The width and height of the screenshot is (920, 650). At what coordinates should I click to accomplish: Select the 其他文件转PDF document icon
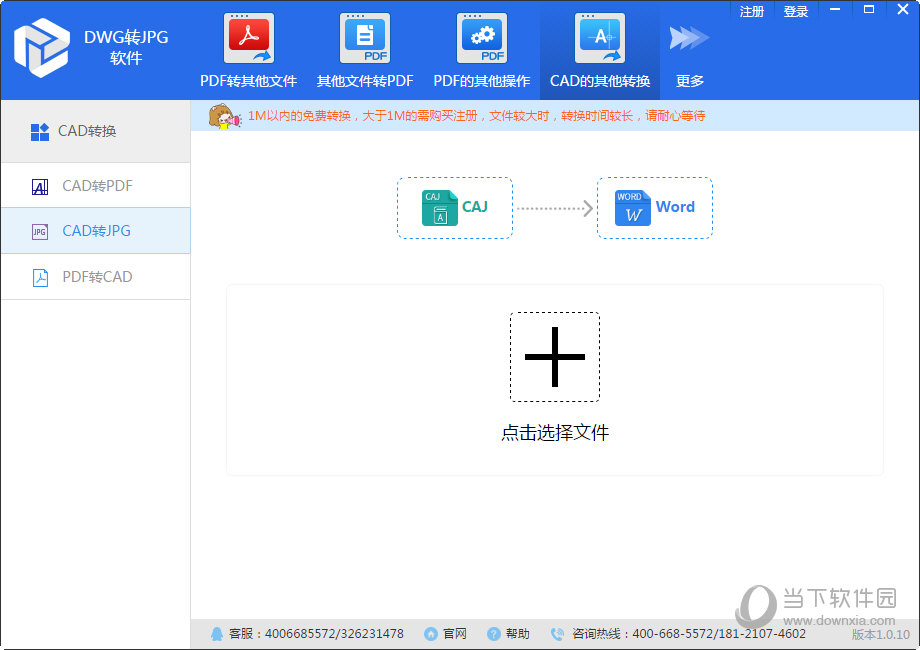tap(365, 38)
